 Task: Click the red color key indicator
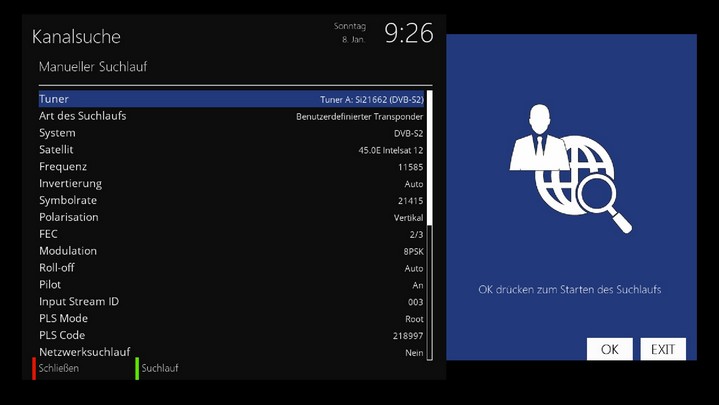coord(34,368)
